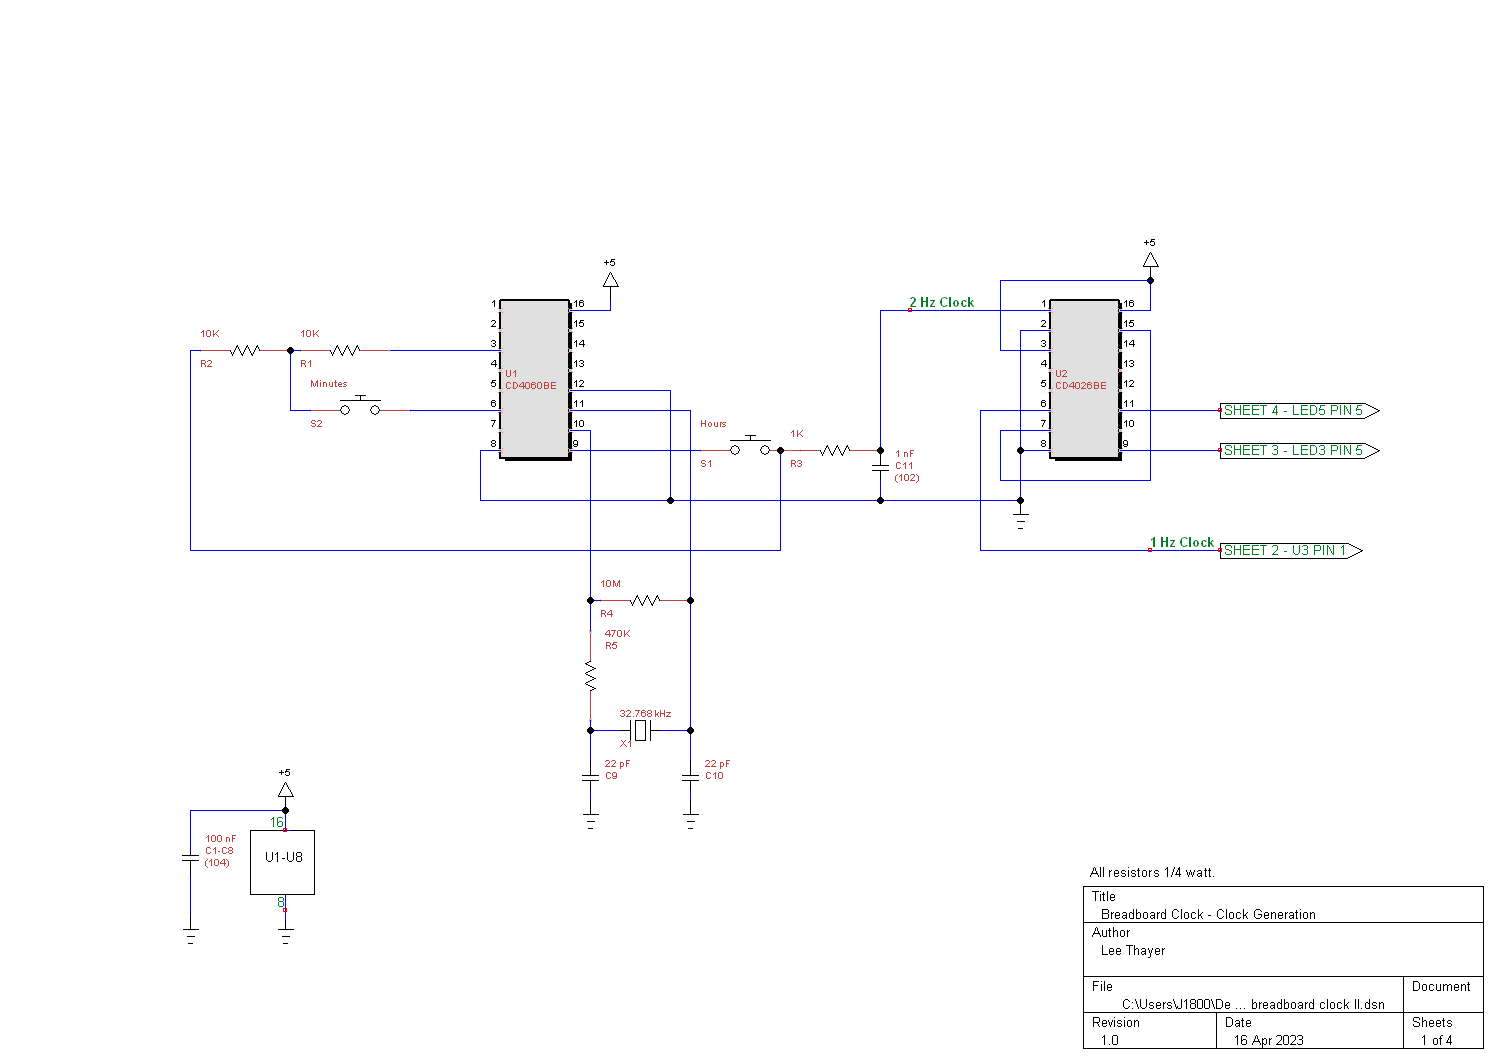Select the 2 Hz Clock net label

click(x=941, y=302)
